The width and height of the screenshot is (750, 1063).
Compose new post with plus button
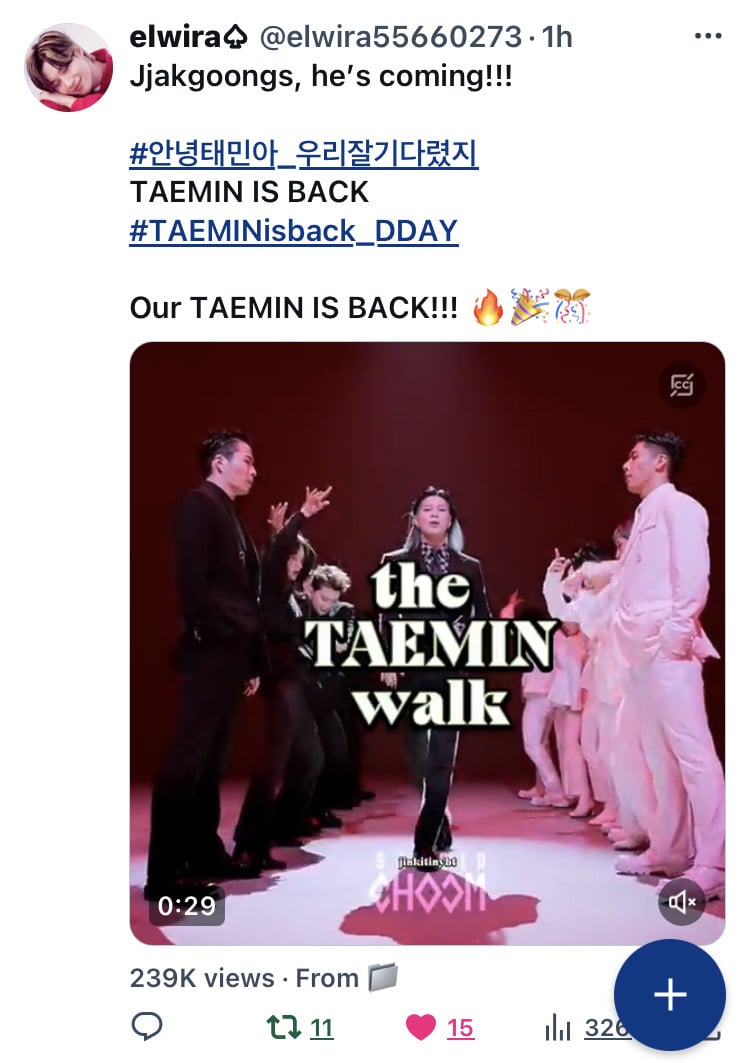click(x=670, y=995)
